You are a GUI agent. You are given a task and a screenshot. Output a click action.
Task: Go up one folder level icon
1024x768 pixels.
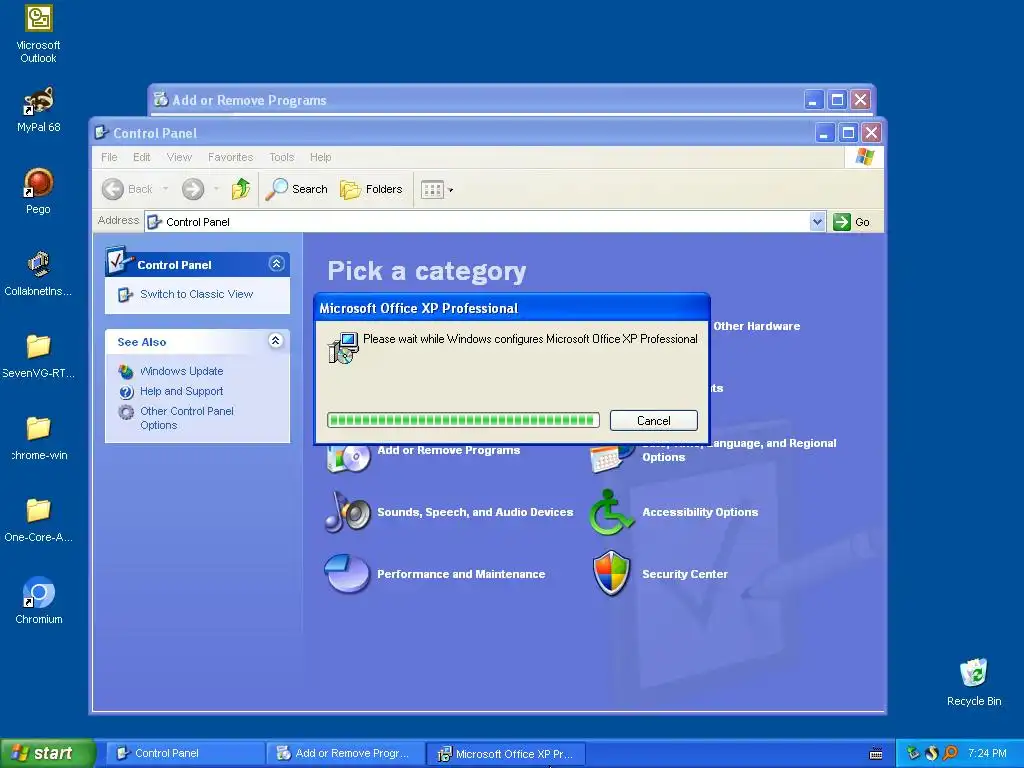coord(241,189)
